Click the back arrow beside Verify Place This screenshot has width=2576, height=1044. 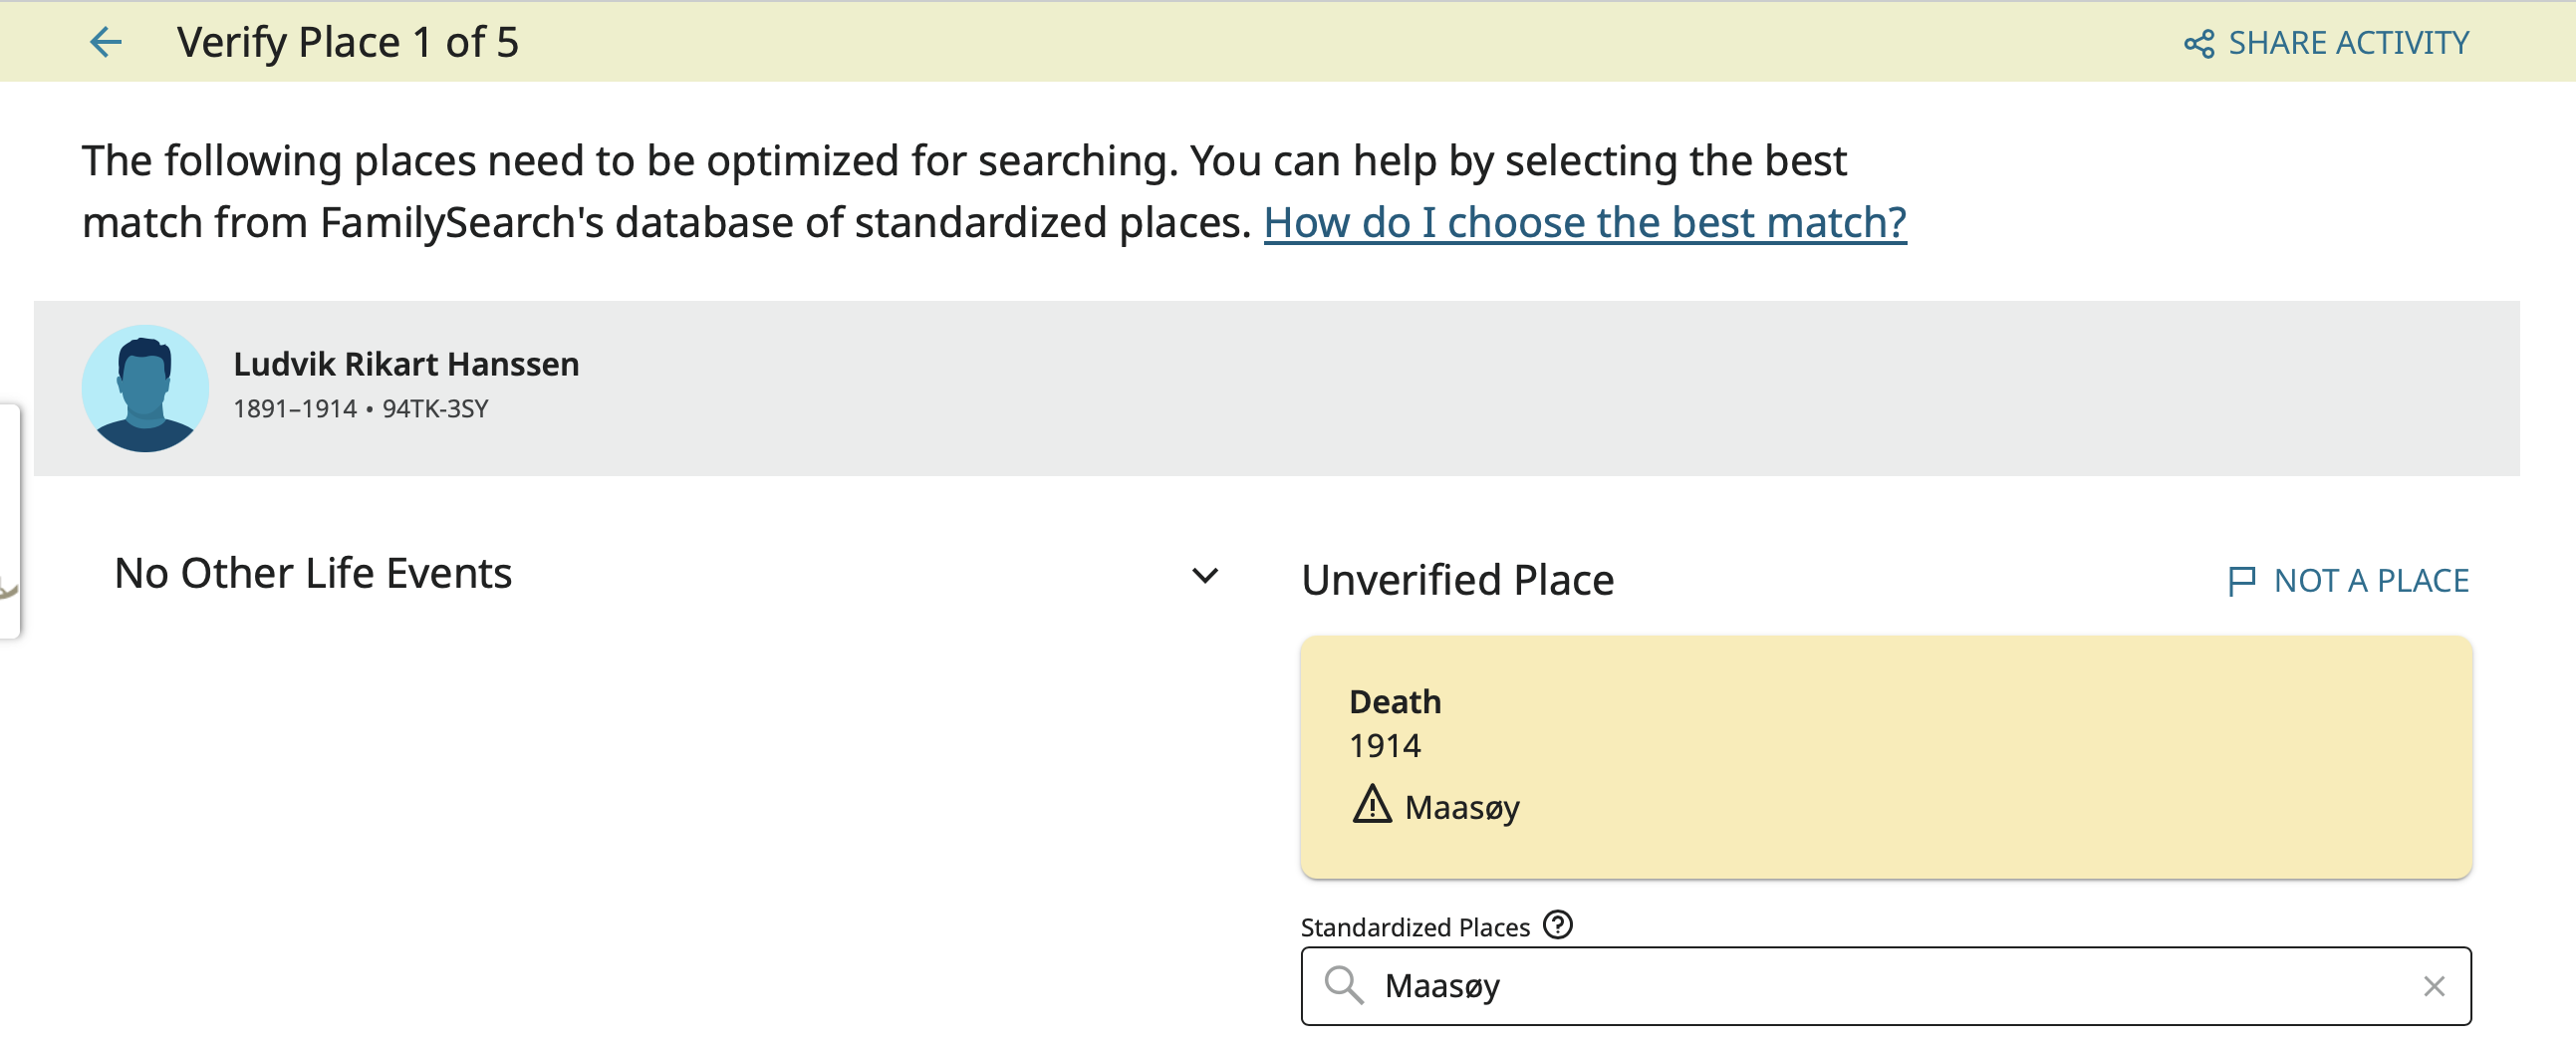click(105, 42)
